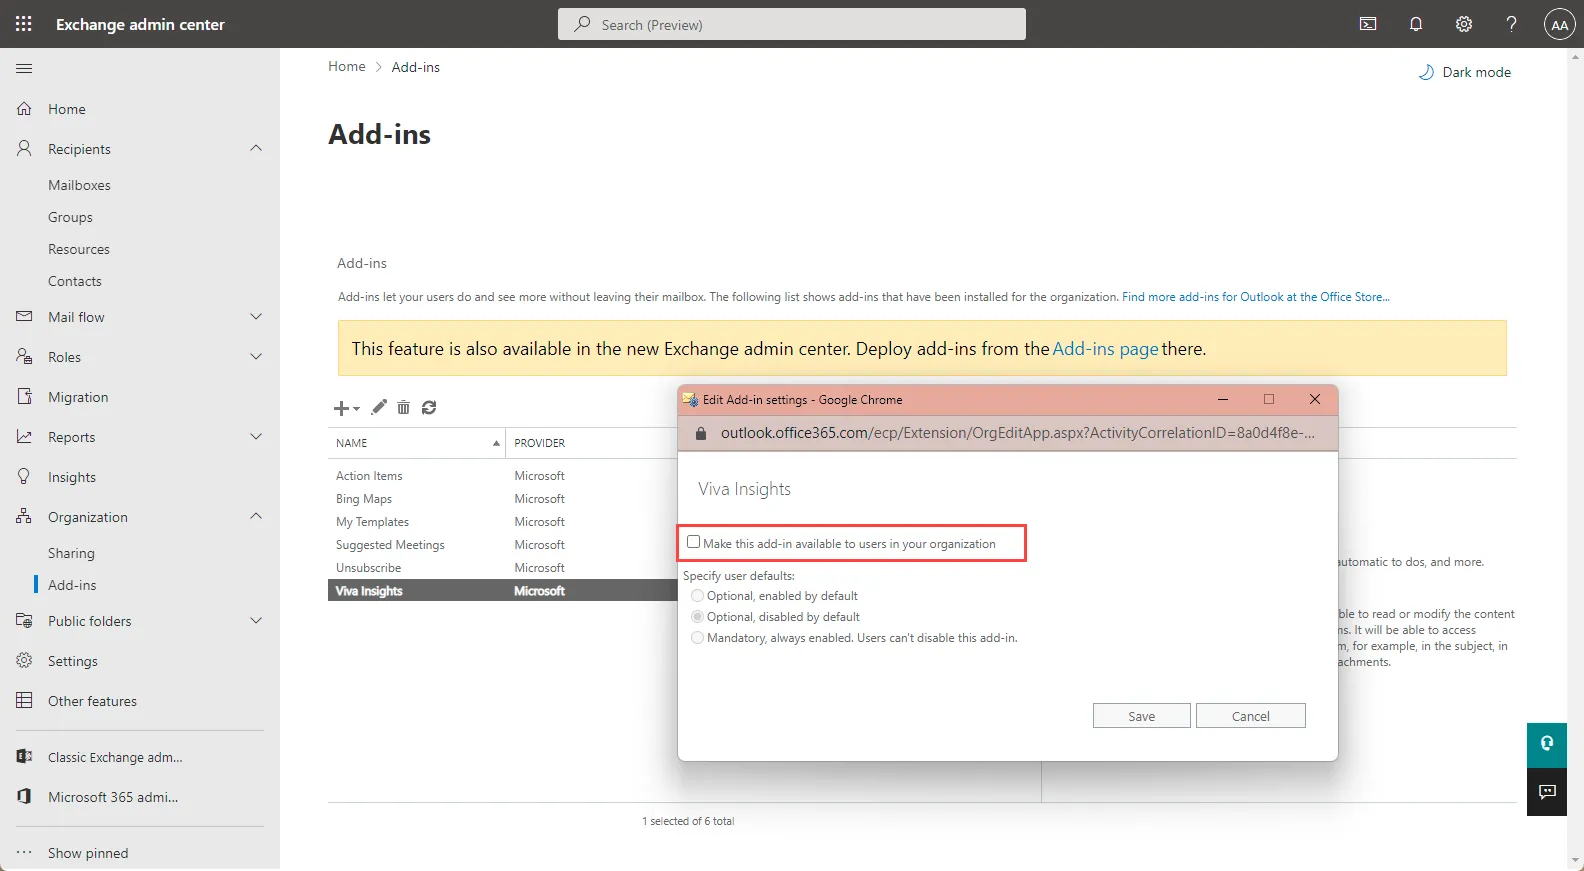Click the refresh icon in add-ins toolbar
The image size is (1584, 871).
[429, 407]
